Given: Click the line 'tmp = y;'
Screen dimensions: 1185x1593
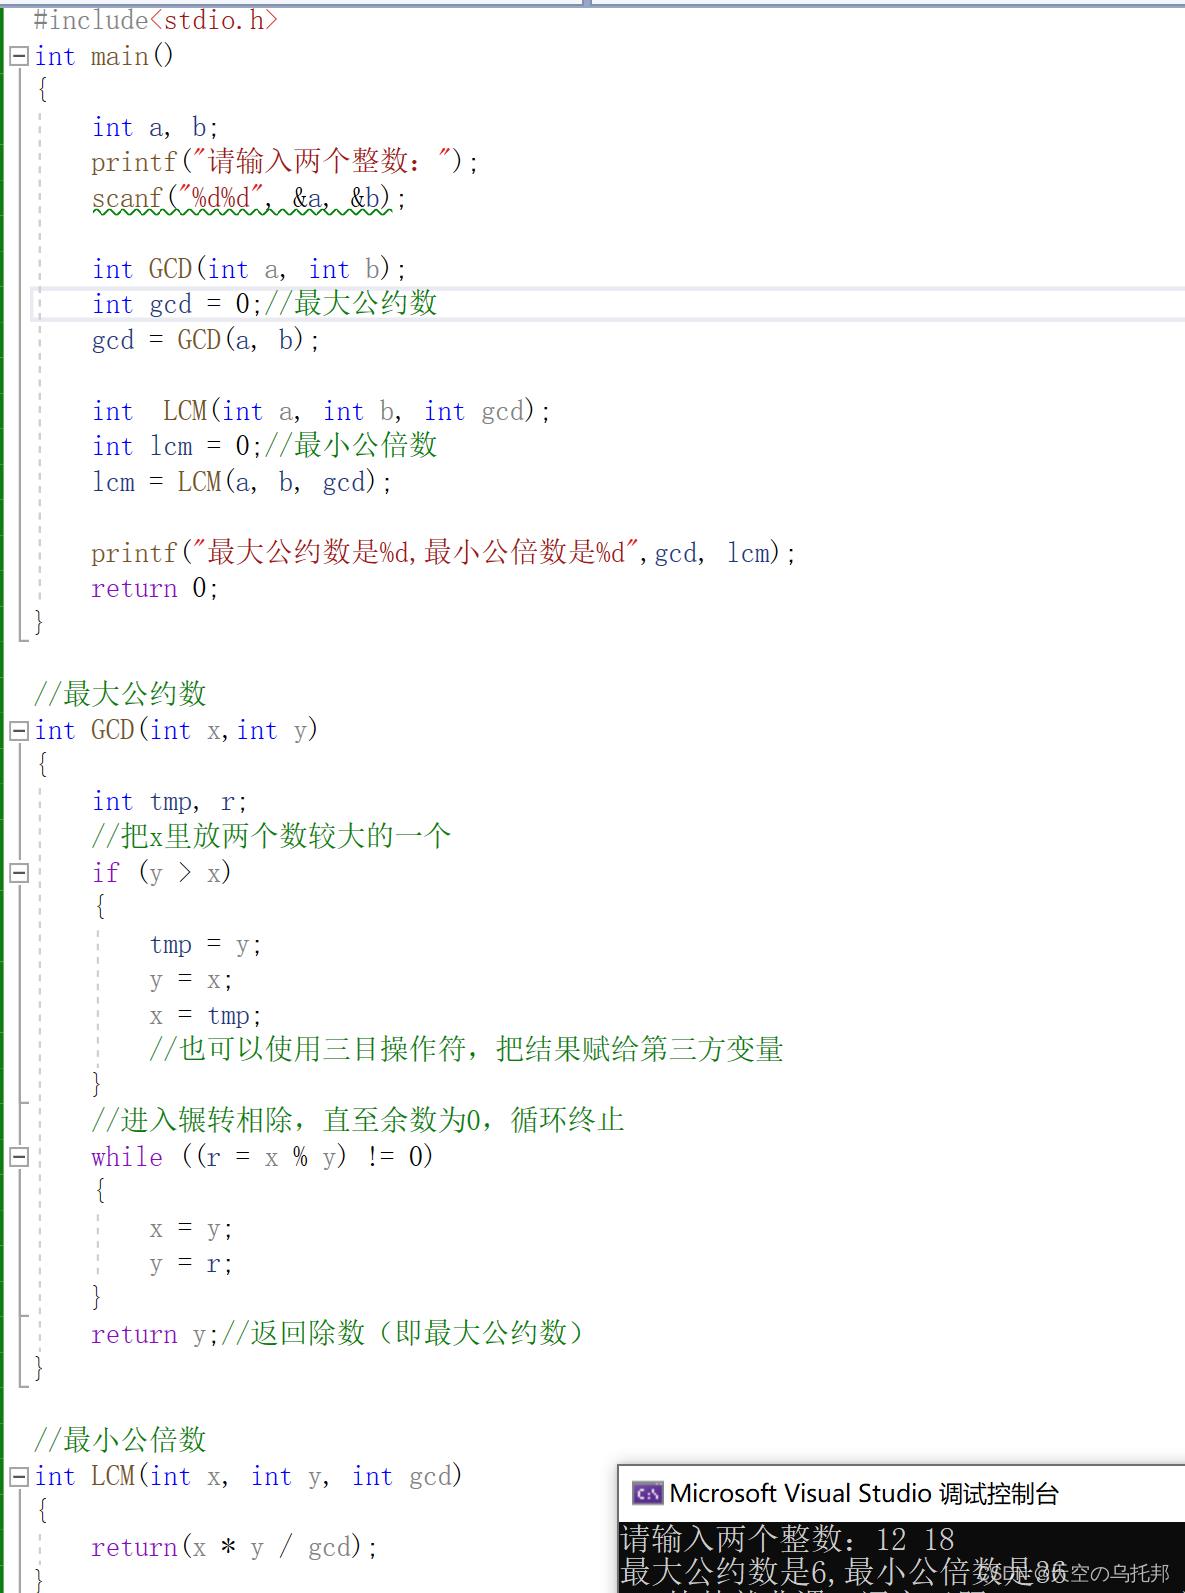Looking at the screenshot, I should [x=206, y=945].
